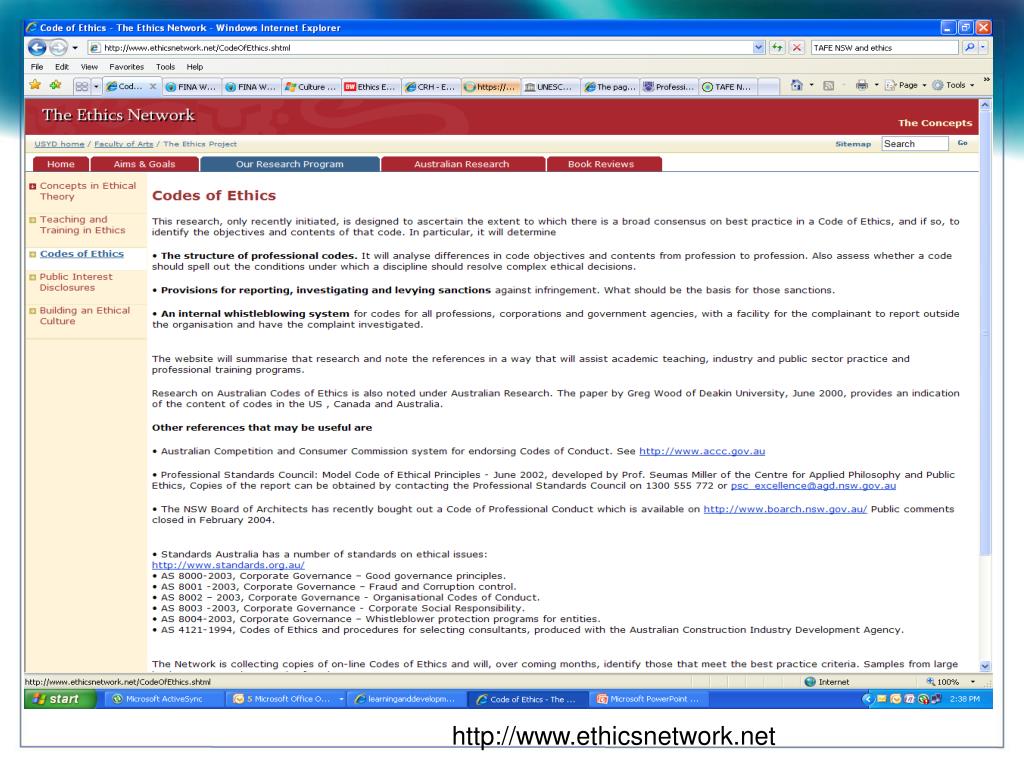Viewport: 1024px width, 768px height.
Task: Open the Home navigation tab
Action: pos(61,164)
